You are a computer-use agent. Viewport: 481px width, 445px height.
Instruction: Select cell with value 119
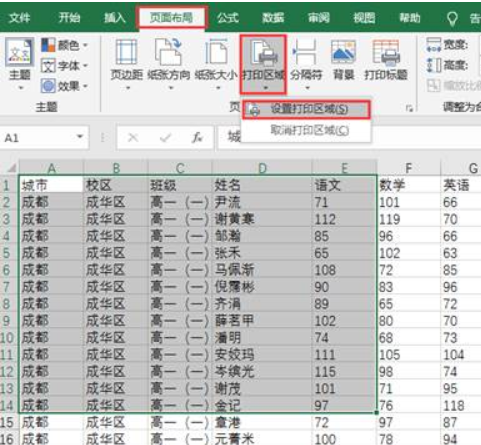click(x=409, y=219)
